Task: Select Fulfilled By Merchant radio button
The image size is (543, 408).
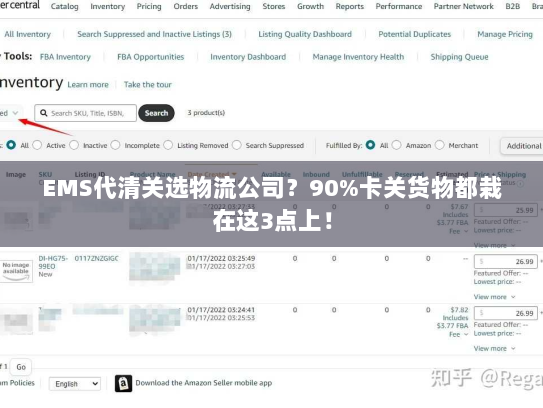Action: point(439,145)
